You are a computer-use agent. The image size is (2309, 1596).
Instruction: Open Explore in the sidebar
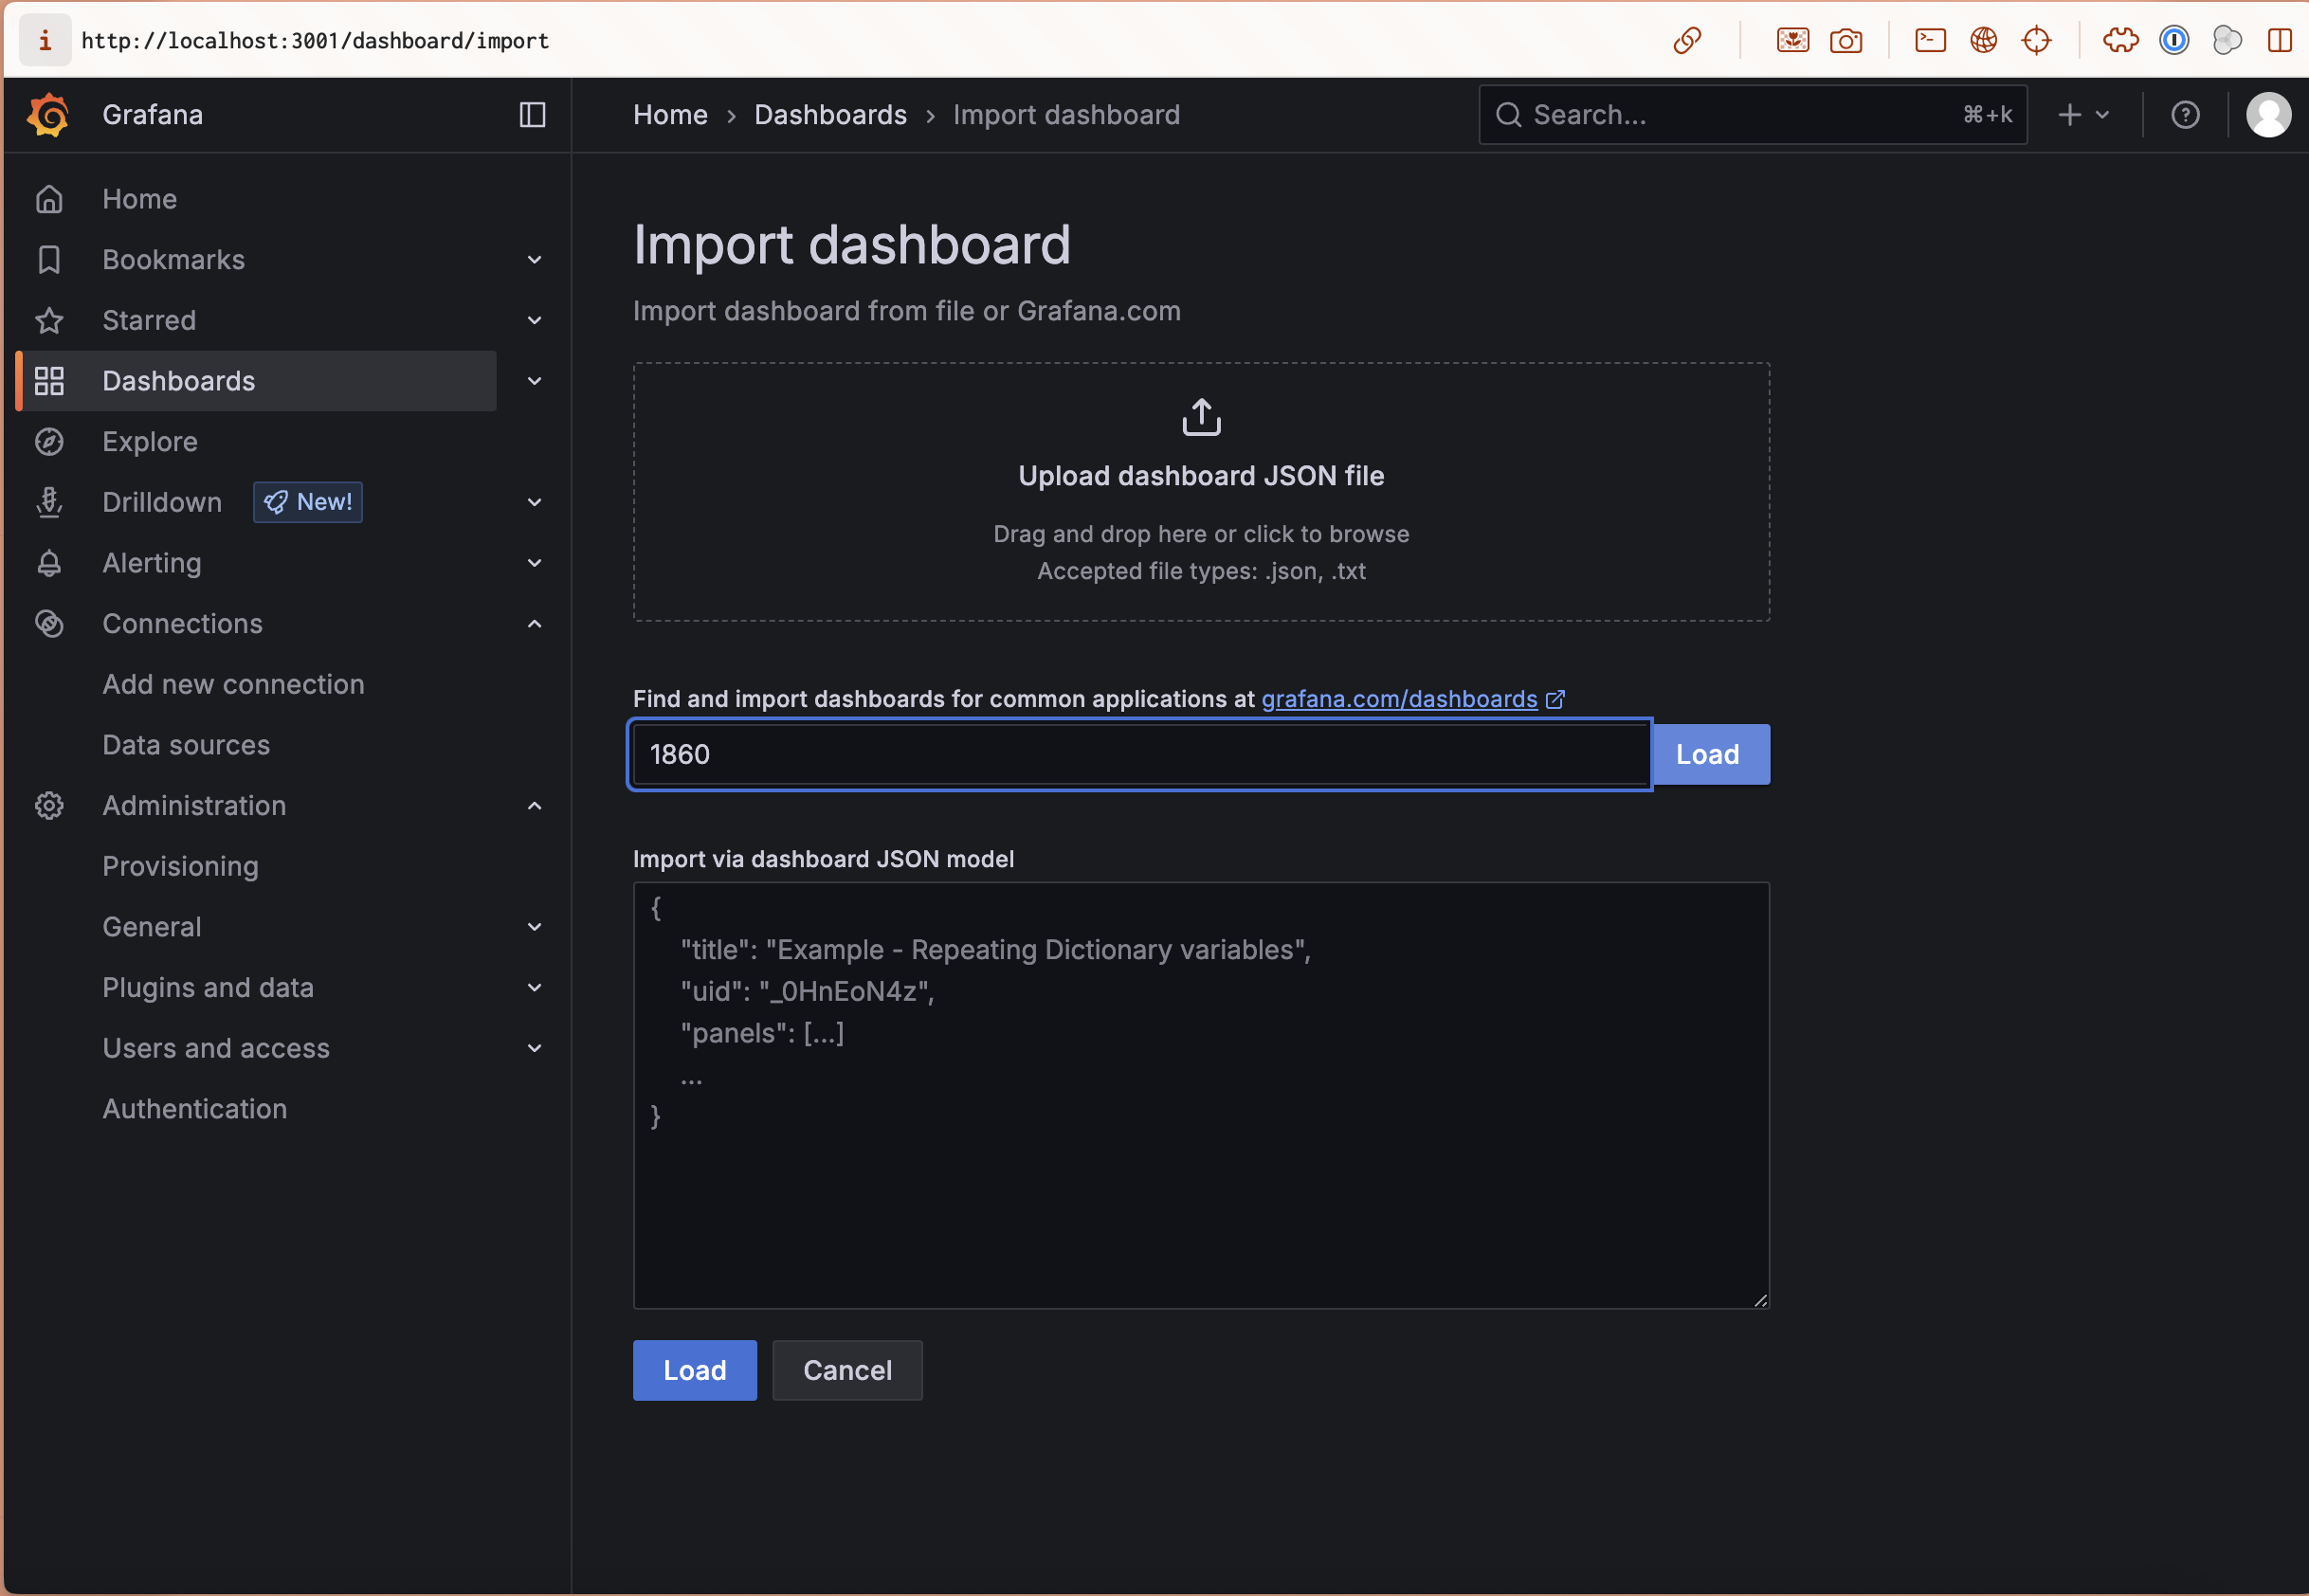pos(150,442)
